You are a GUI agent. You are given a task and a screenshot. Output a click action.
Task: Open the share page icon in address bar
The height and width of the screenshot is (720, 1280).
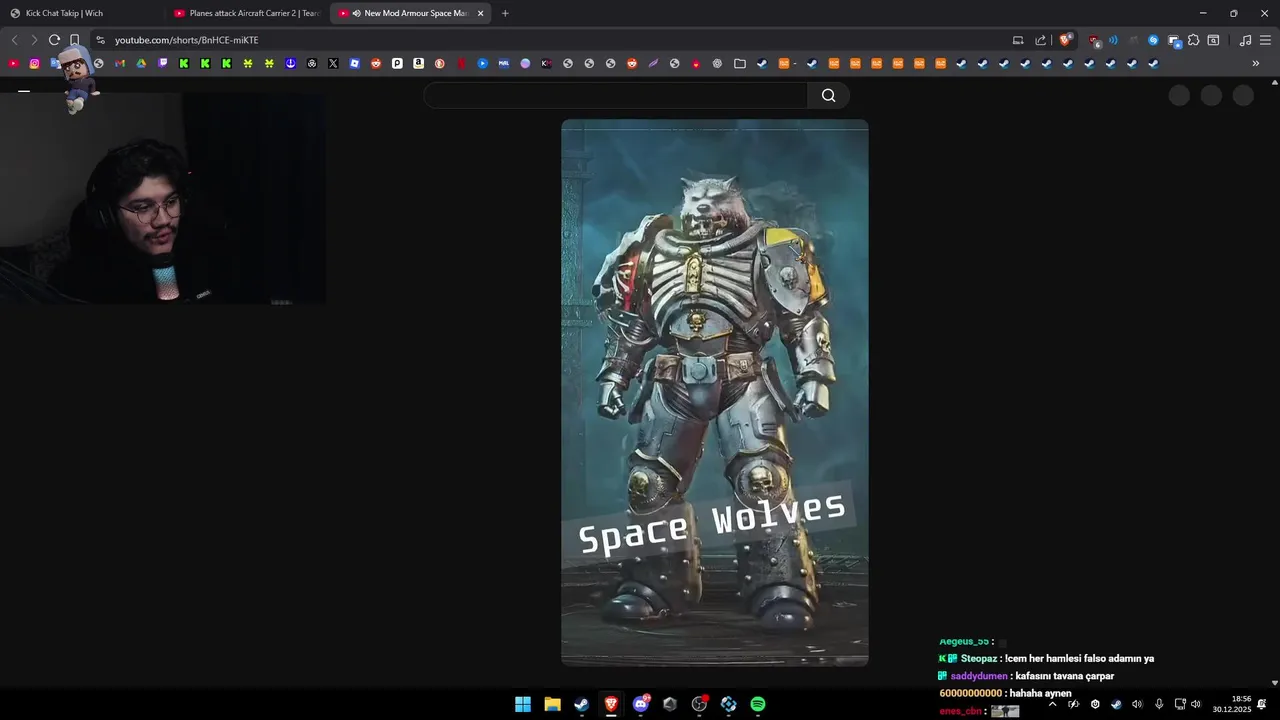[x=1040, y=40]
